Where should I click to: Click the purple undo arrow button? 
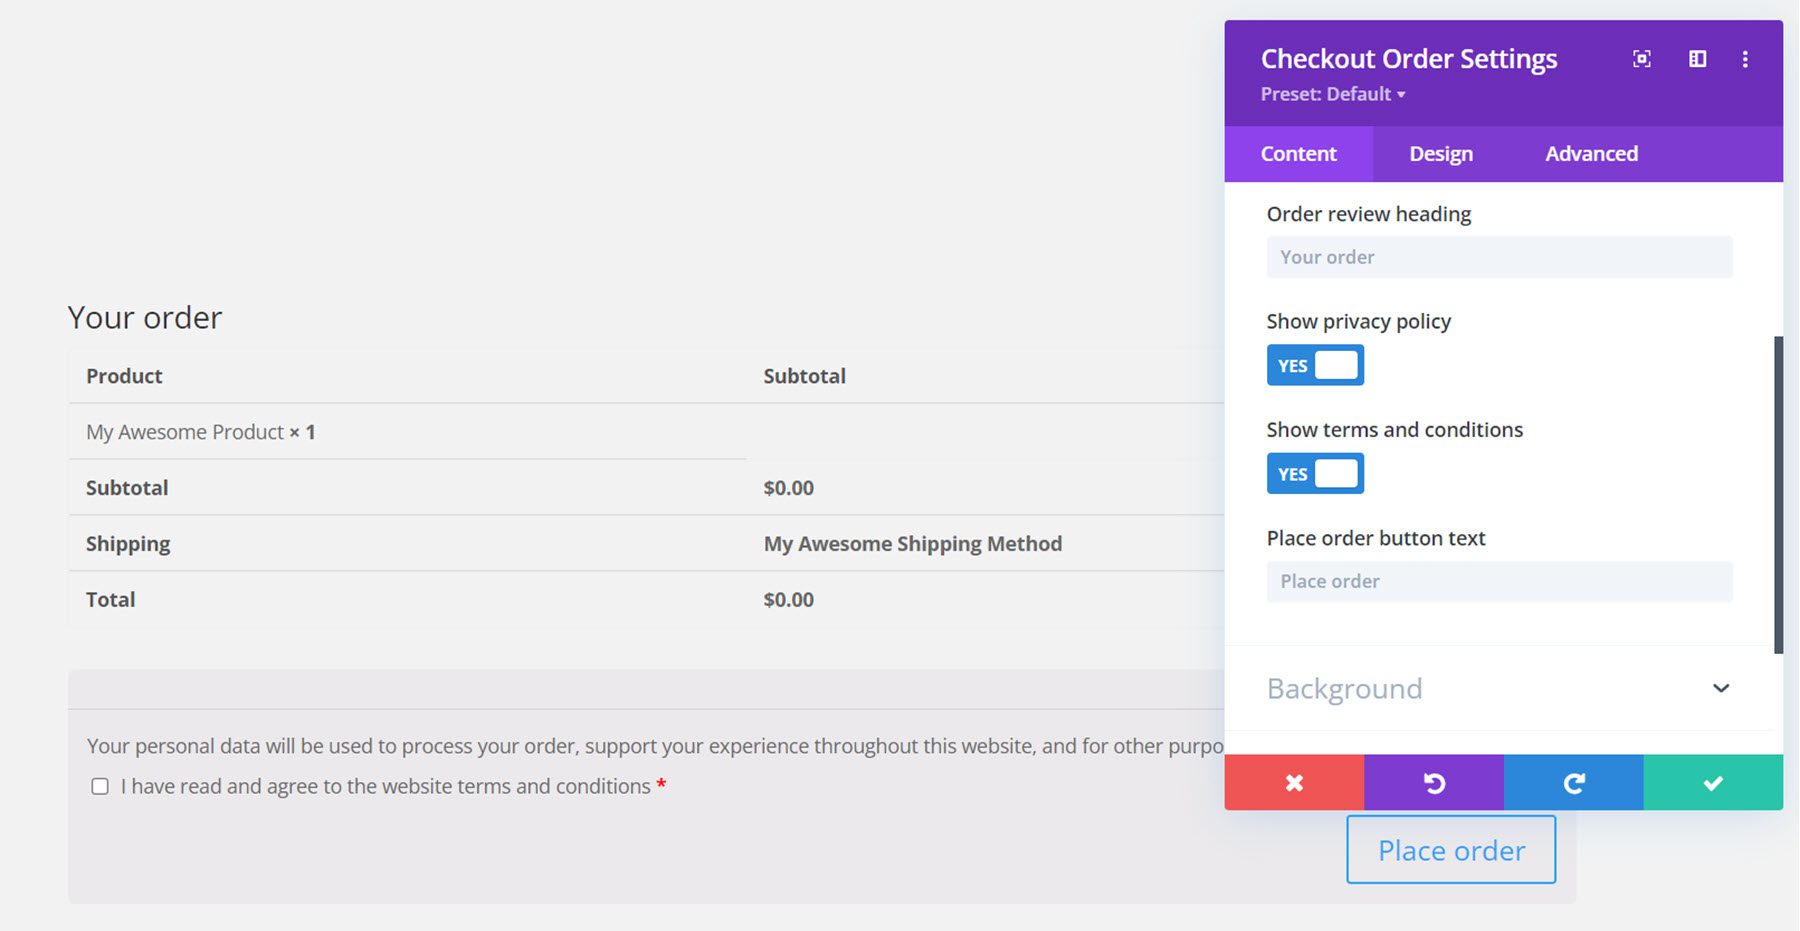[1434, 783]
